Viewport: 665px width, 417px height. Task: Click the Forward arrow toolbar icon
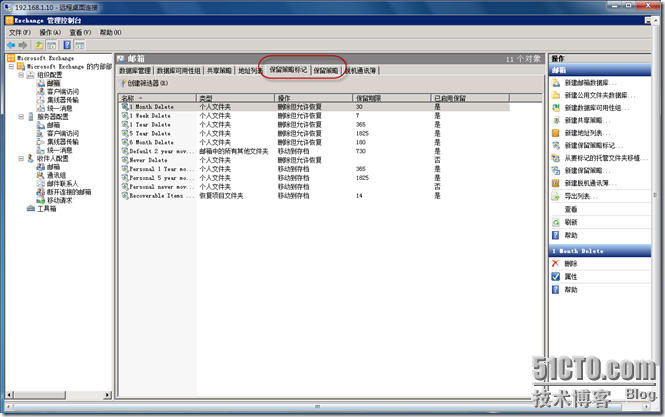tap(23, 45)
